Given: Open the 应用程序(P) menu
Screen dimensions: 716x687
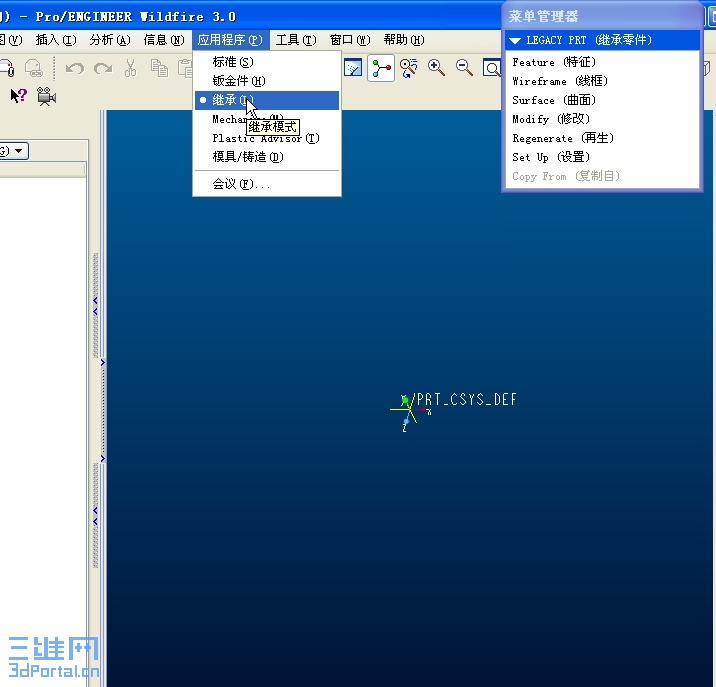Looking at the screenshot, I should click(230, 40).
